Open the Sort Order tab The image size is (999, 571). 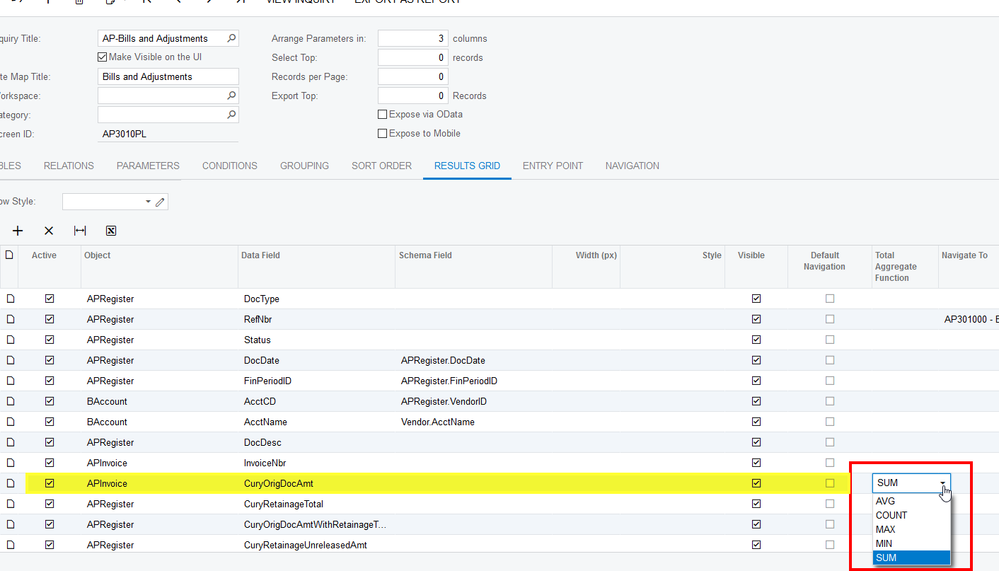pos(381,166)
